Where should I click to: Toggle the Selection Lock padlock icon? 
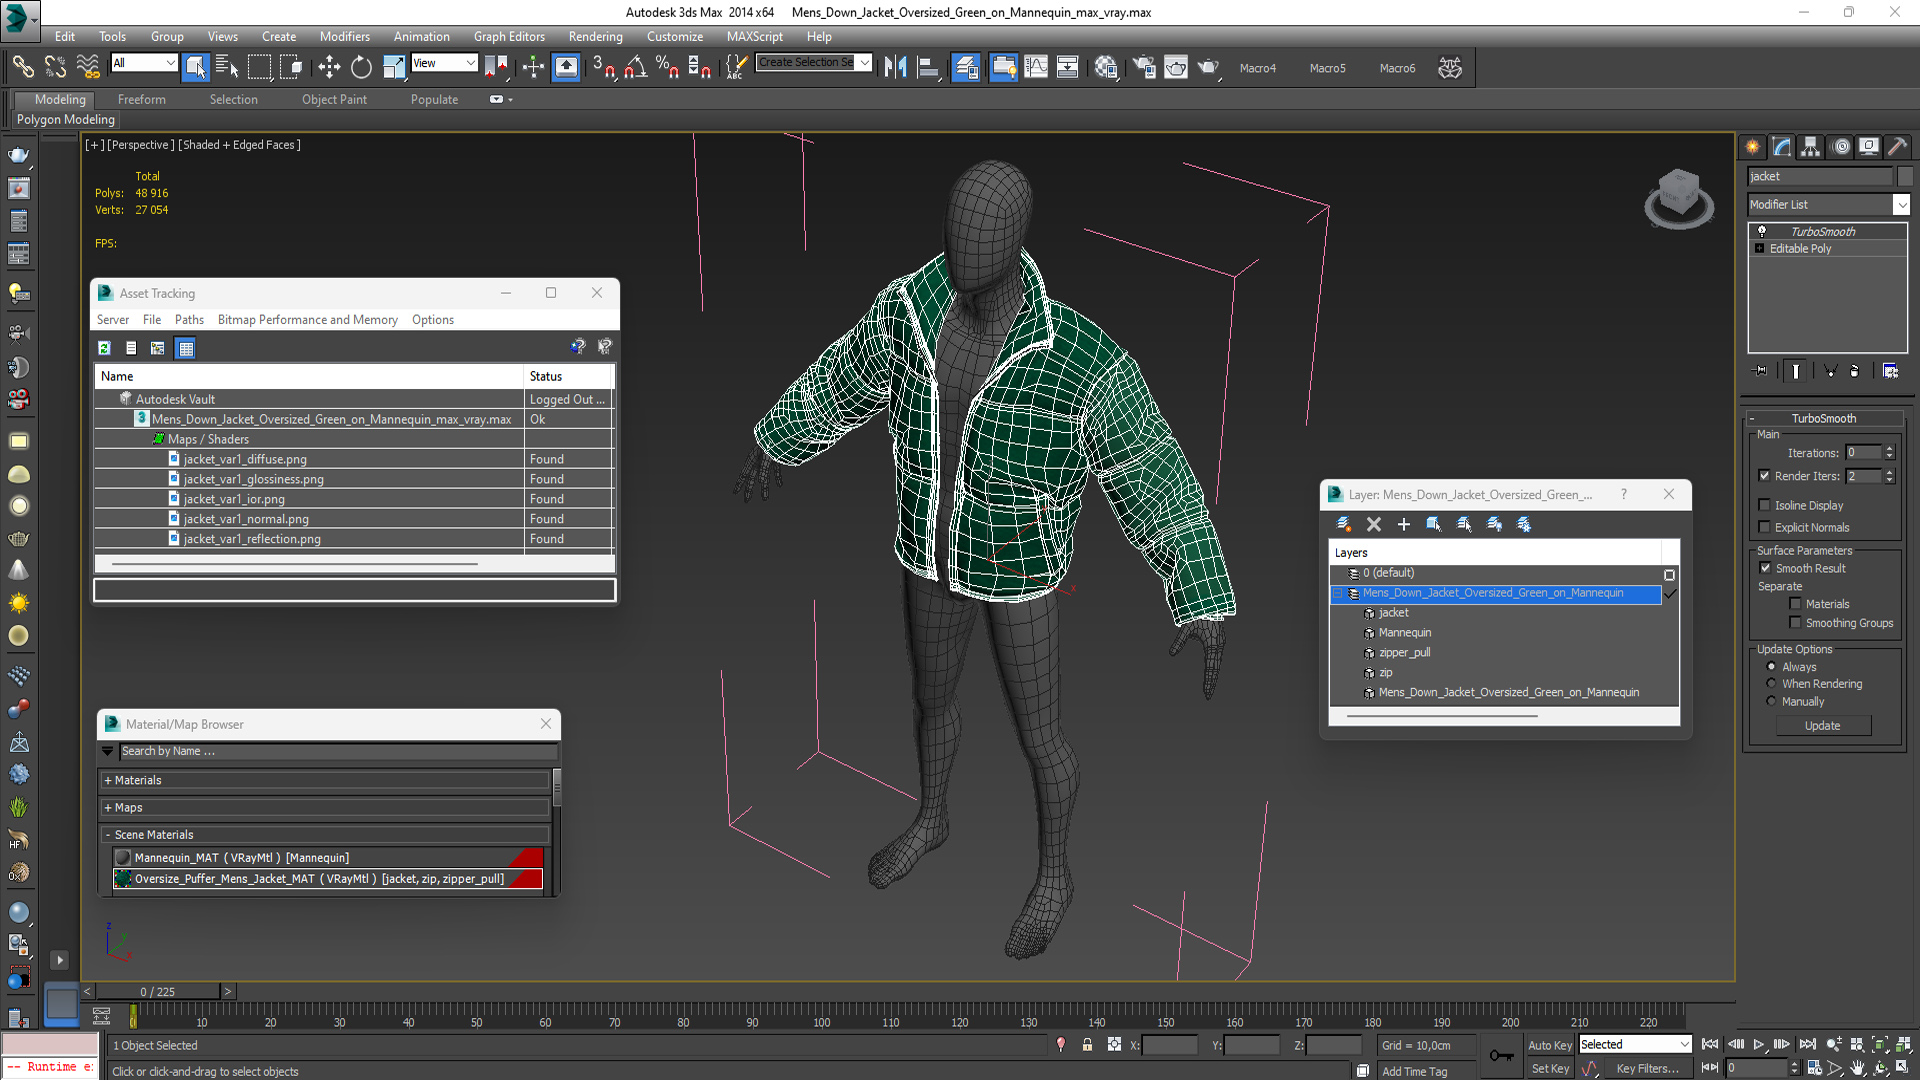coord(1087,1045)
